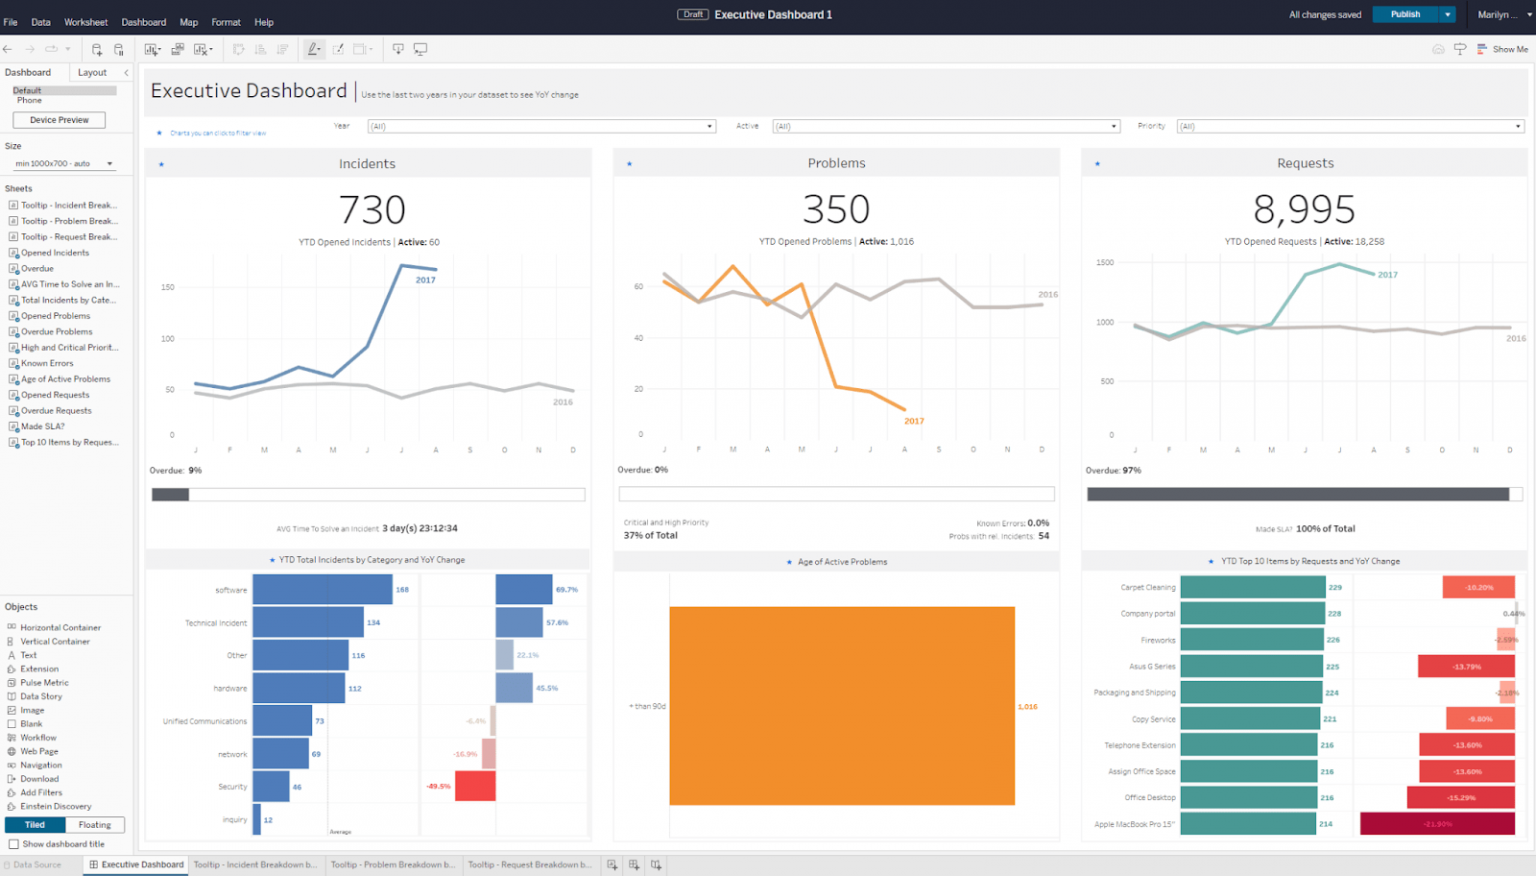Pause auto updates in the toolbar
Image resolution: width=1536 pixels, height=876 pixels.
[x=119, y=48]
